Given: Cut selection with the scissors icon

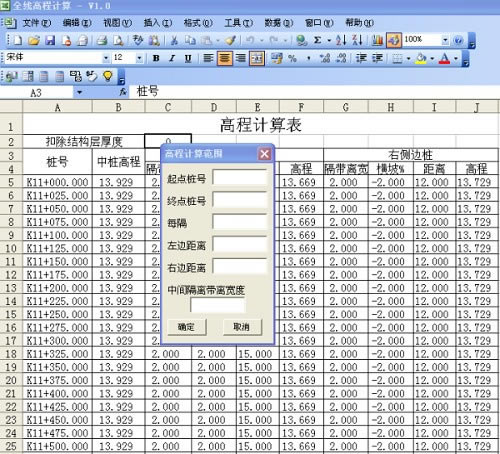Looking at the screenshot, I should tap(174, 40).
